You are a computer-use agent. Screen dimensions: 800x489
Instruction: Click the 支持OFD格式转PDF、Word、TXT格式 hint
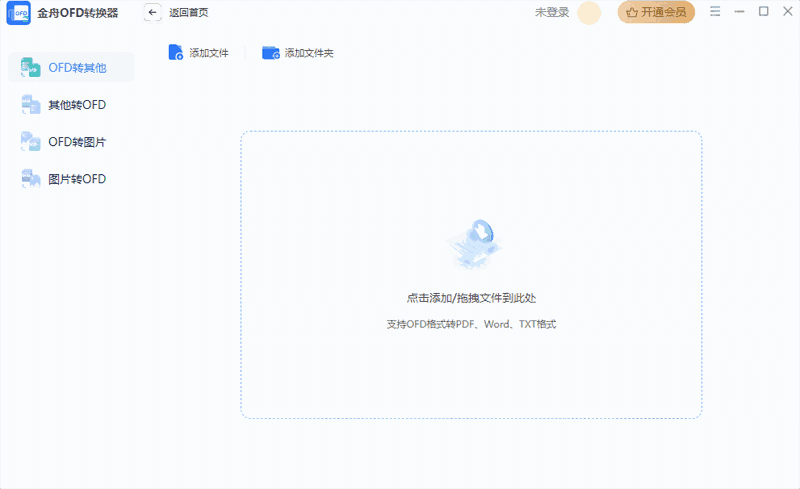[471, 324]
